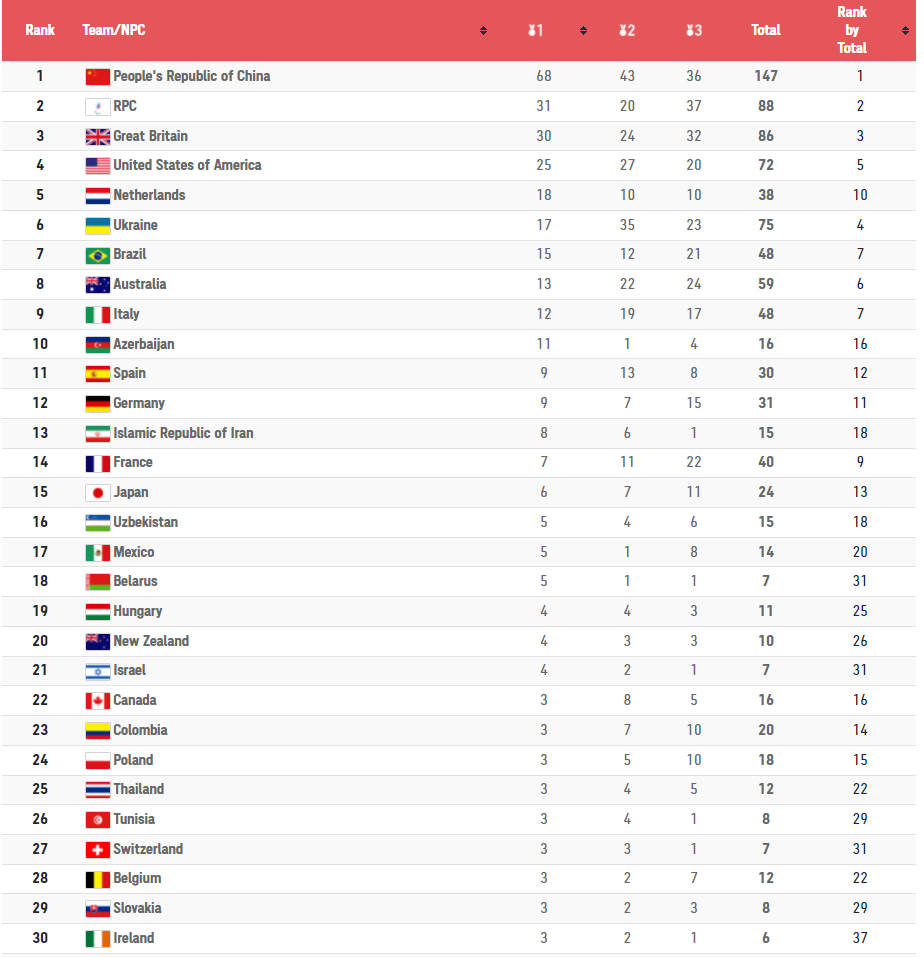This screenshot has width=924, height=957.
Task: Click the Brazil flag icon
Action: pyautogui.click(x=97, y=255)
